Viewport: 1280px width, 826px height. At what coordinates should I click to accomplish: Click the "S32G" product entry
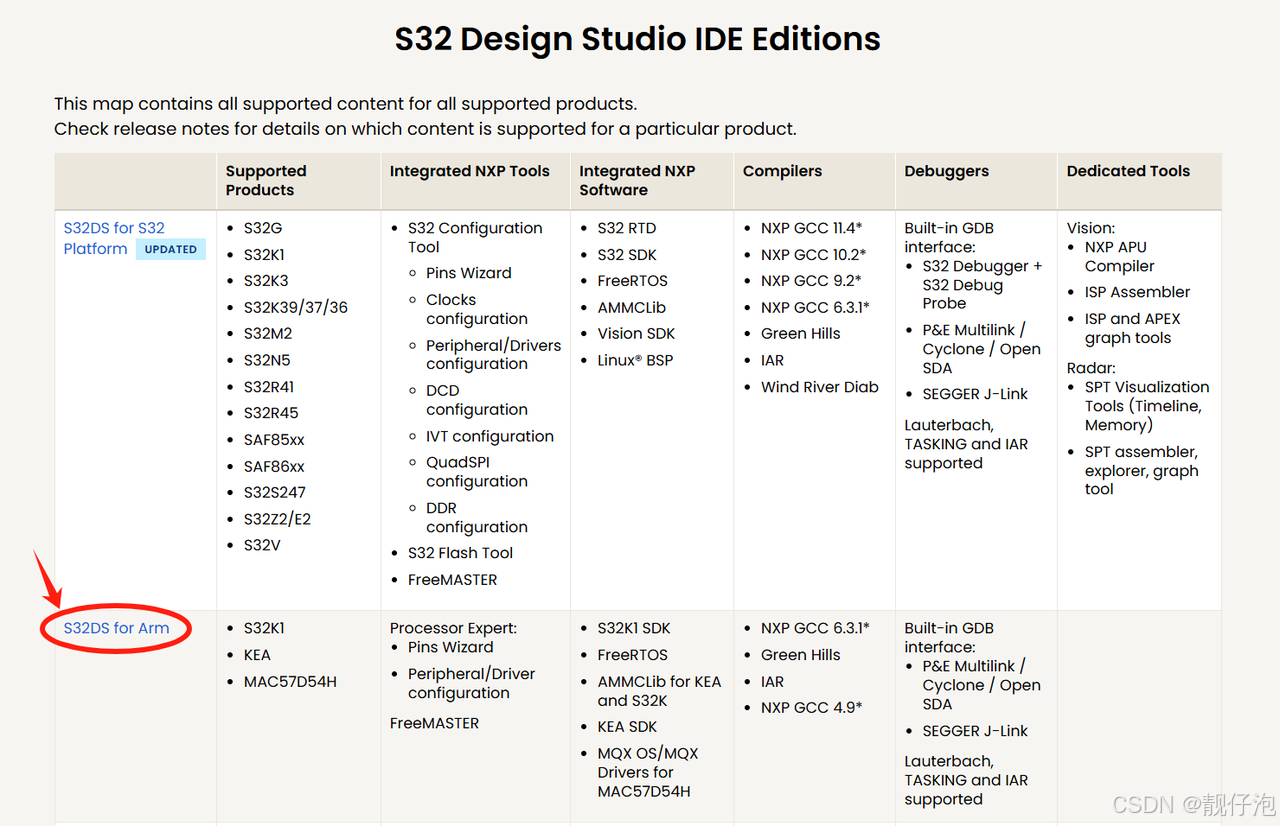coord(262,228)
